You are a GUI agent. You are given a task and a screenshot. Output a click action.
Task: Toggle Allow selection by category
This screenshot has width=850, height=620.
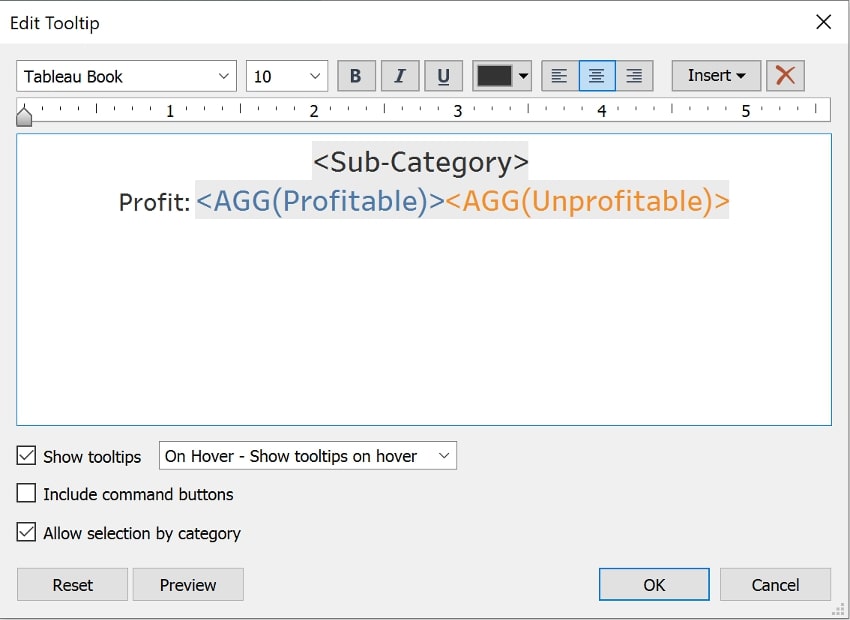click(x=26, y=532)
